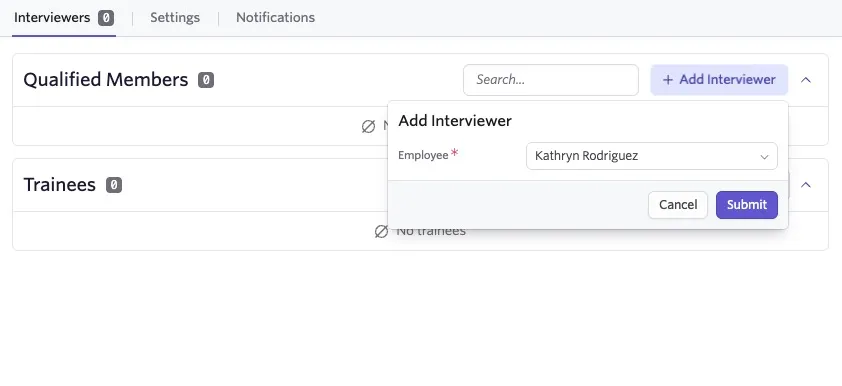
Task: Switch to the Settings tab
Action: 175,18
